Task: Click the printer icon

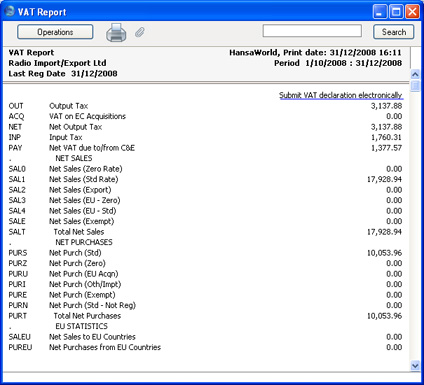Action: coord(116,33)
